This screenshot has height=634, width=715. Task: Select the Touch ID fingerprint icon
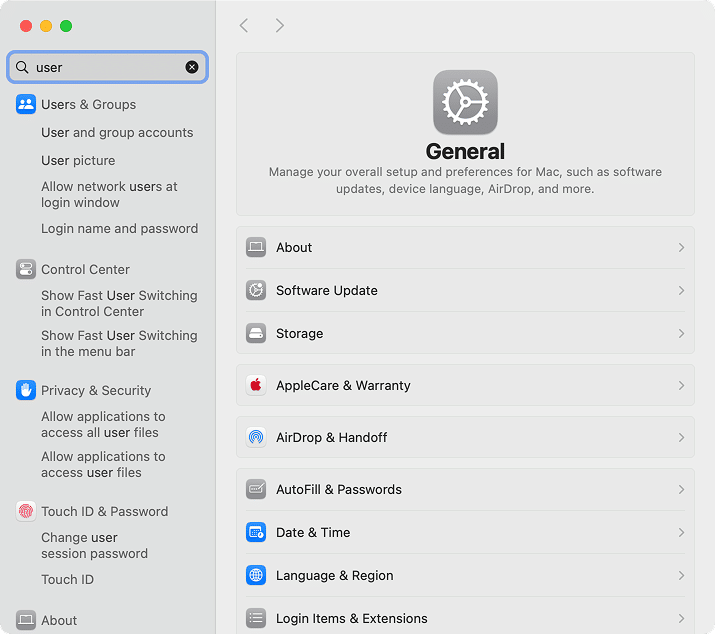pos(26,511)
